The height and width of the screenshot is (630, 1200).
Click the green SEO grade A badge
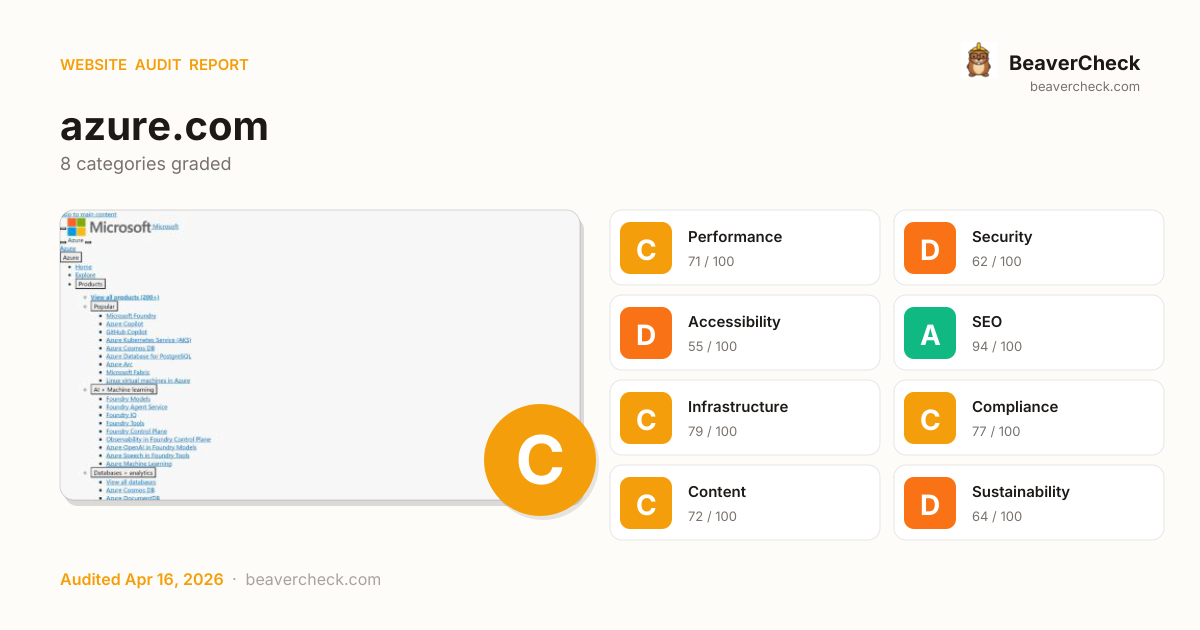pos(930,333)
